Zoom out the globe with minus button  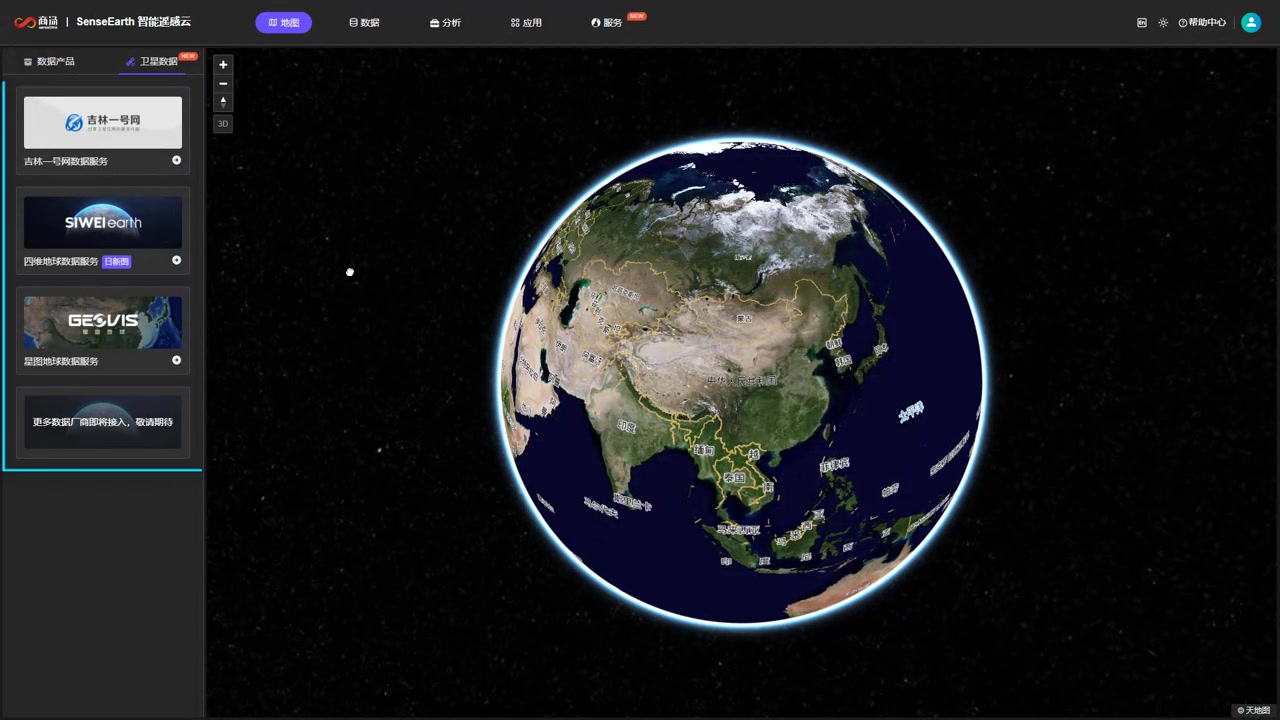[x=223, y=84]
